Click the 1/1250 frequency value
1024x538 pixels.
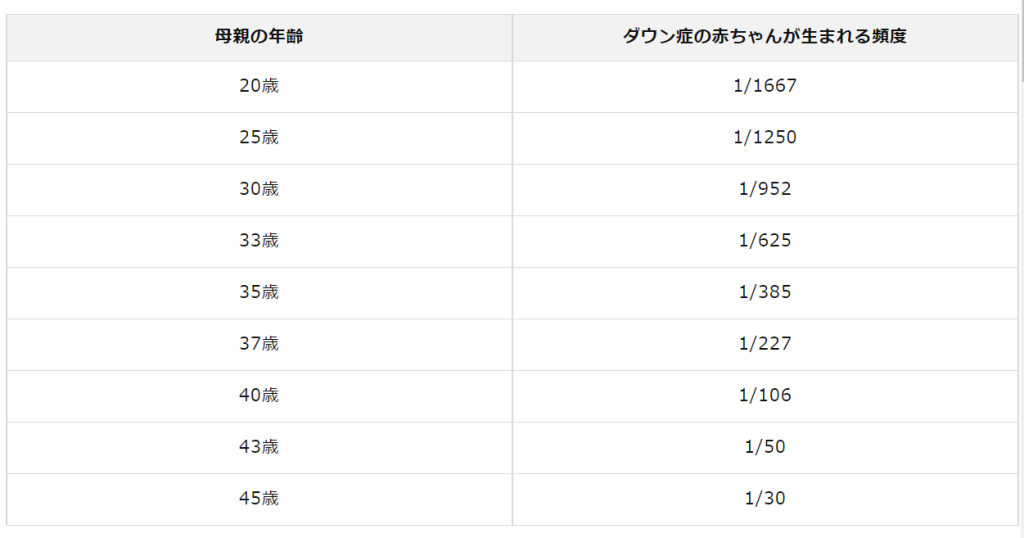pyautogui.click(x=765, y=137)
